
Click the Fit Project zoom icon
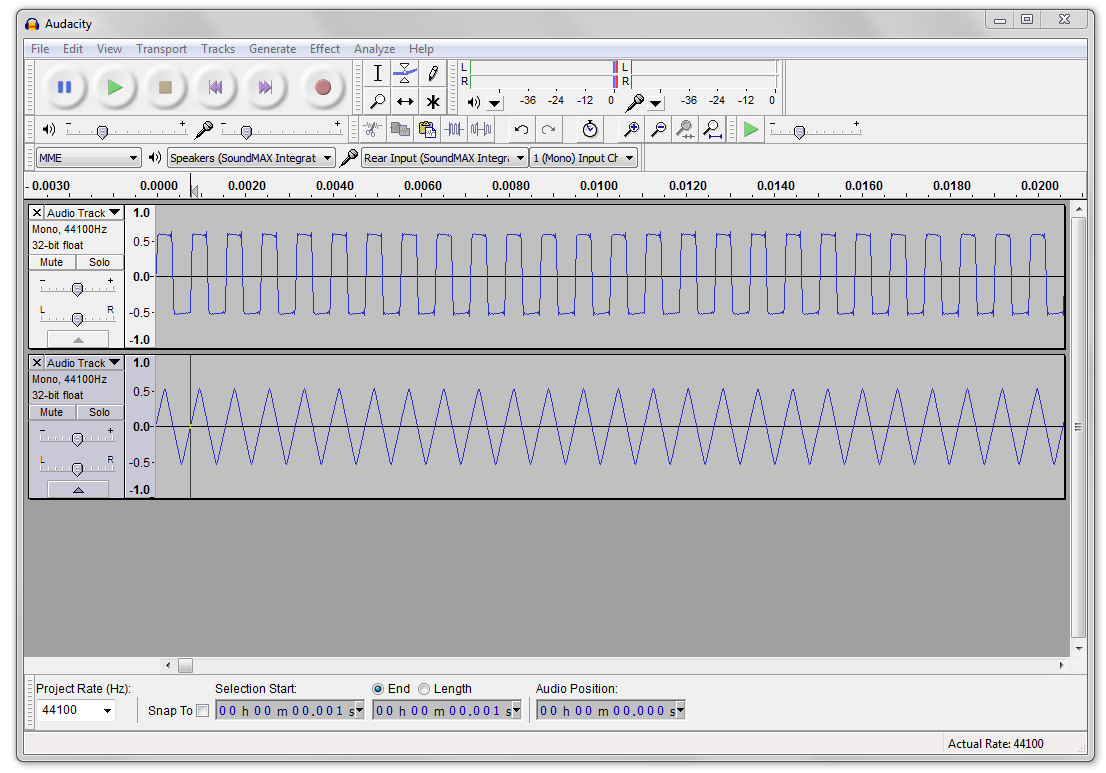[x=712, y=129]
